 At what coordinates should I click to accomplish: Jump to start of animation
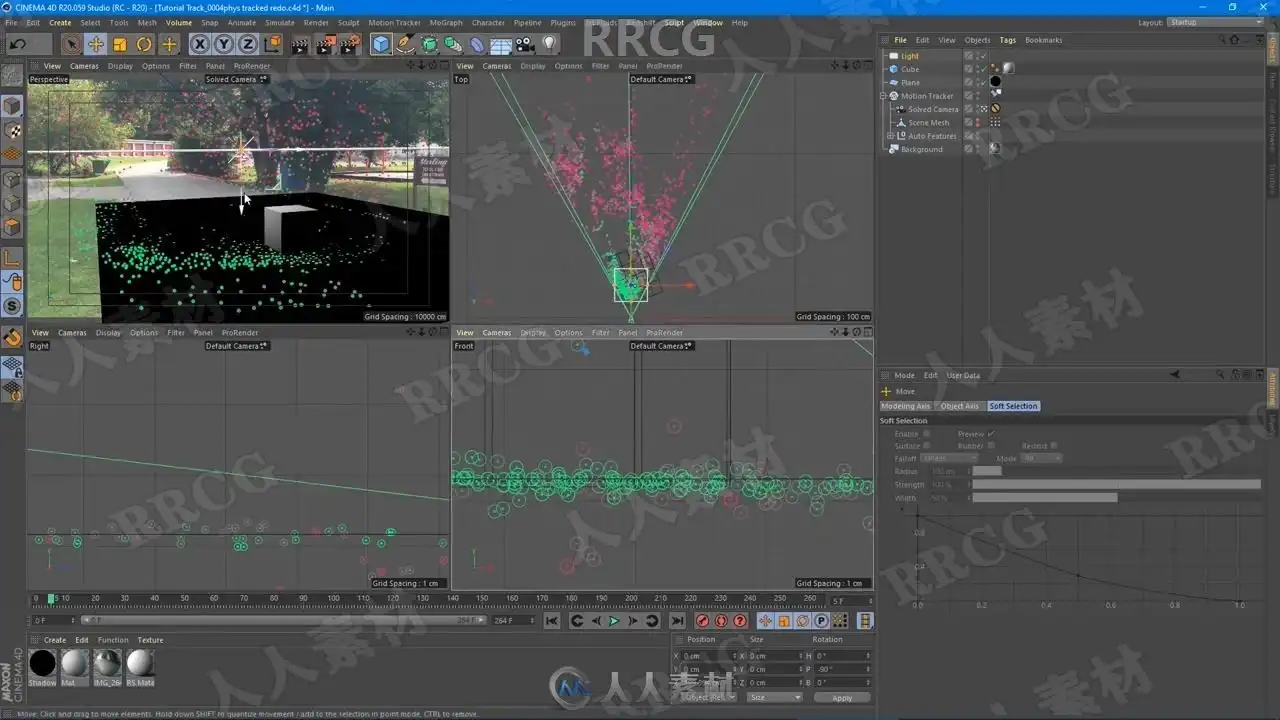point(551,621)
